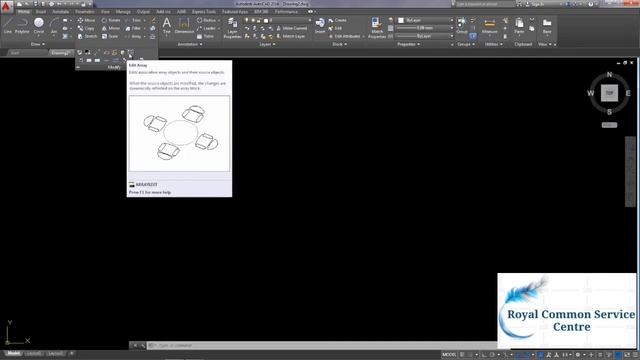Select the Text annotation tool
This screenshot has width=640, height=360.
coord(167,25)
